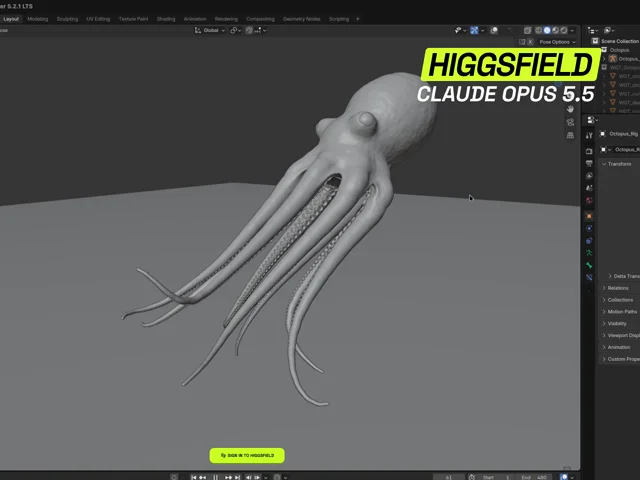Open the Scene properties tab

589,188
